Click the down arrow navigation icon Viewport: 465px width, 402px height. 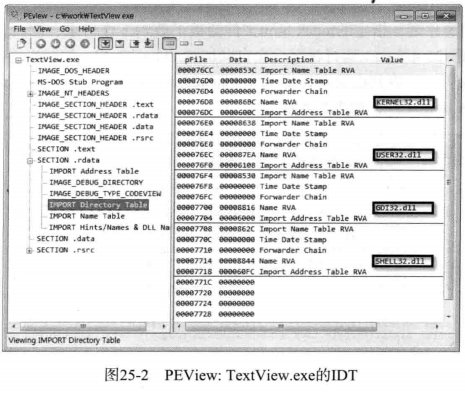[56, 44]
